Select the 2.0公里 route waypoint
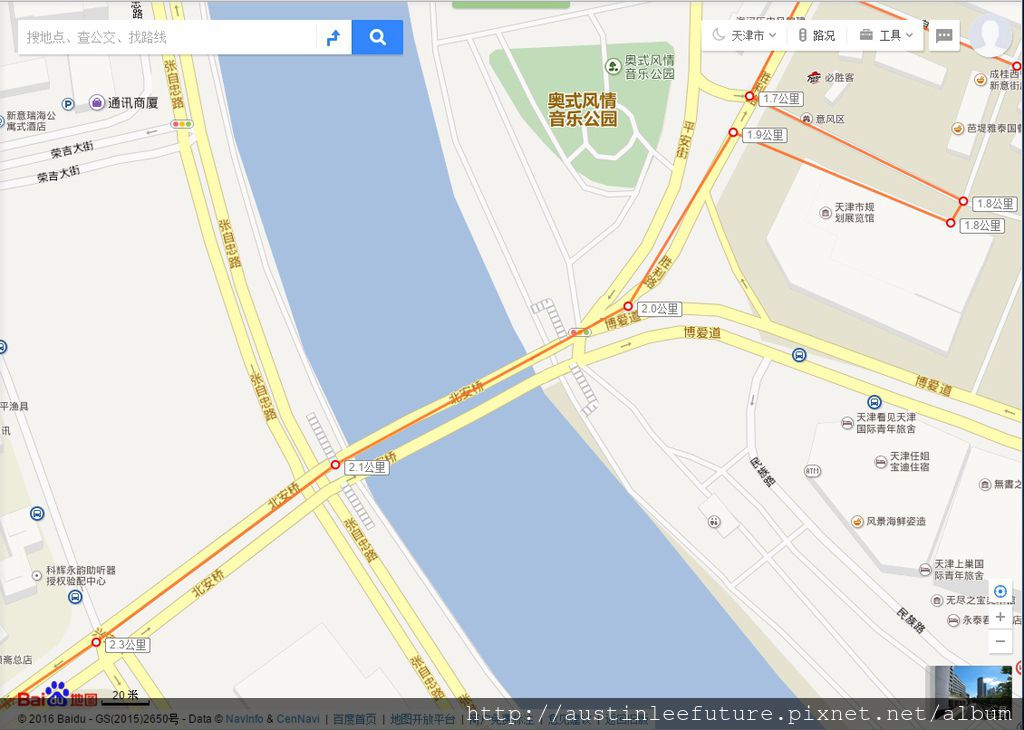The width and height of the screenshot is (1024, 730). coord(628,306)
